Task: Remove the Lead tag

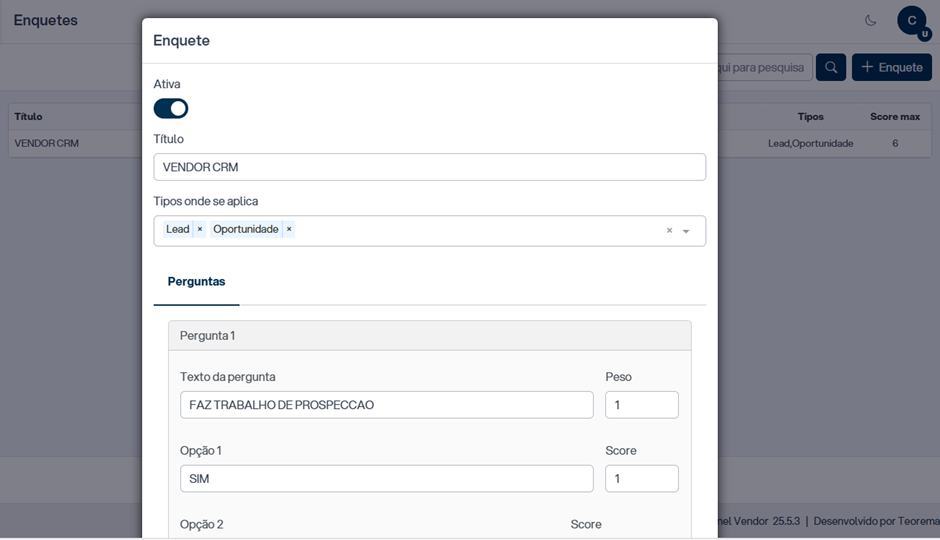Action: (200, 229)
